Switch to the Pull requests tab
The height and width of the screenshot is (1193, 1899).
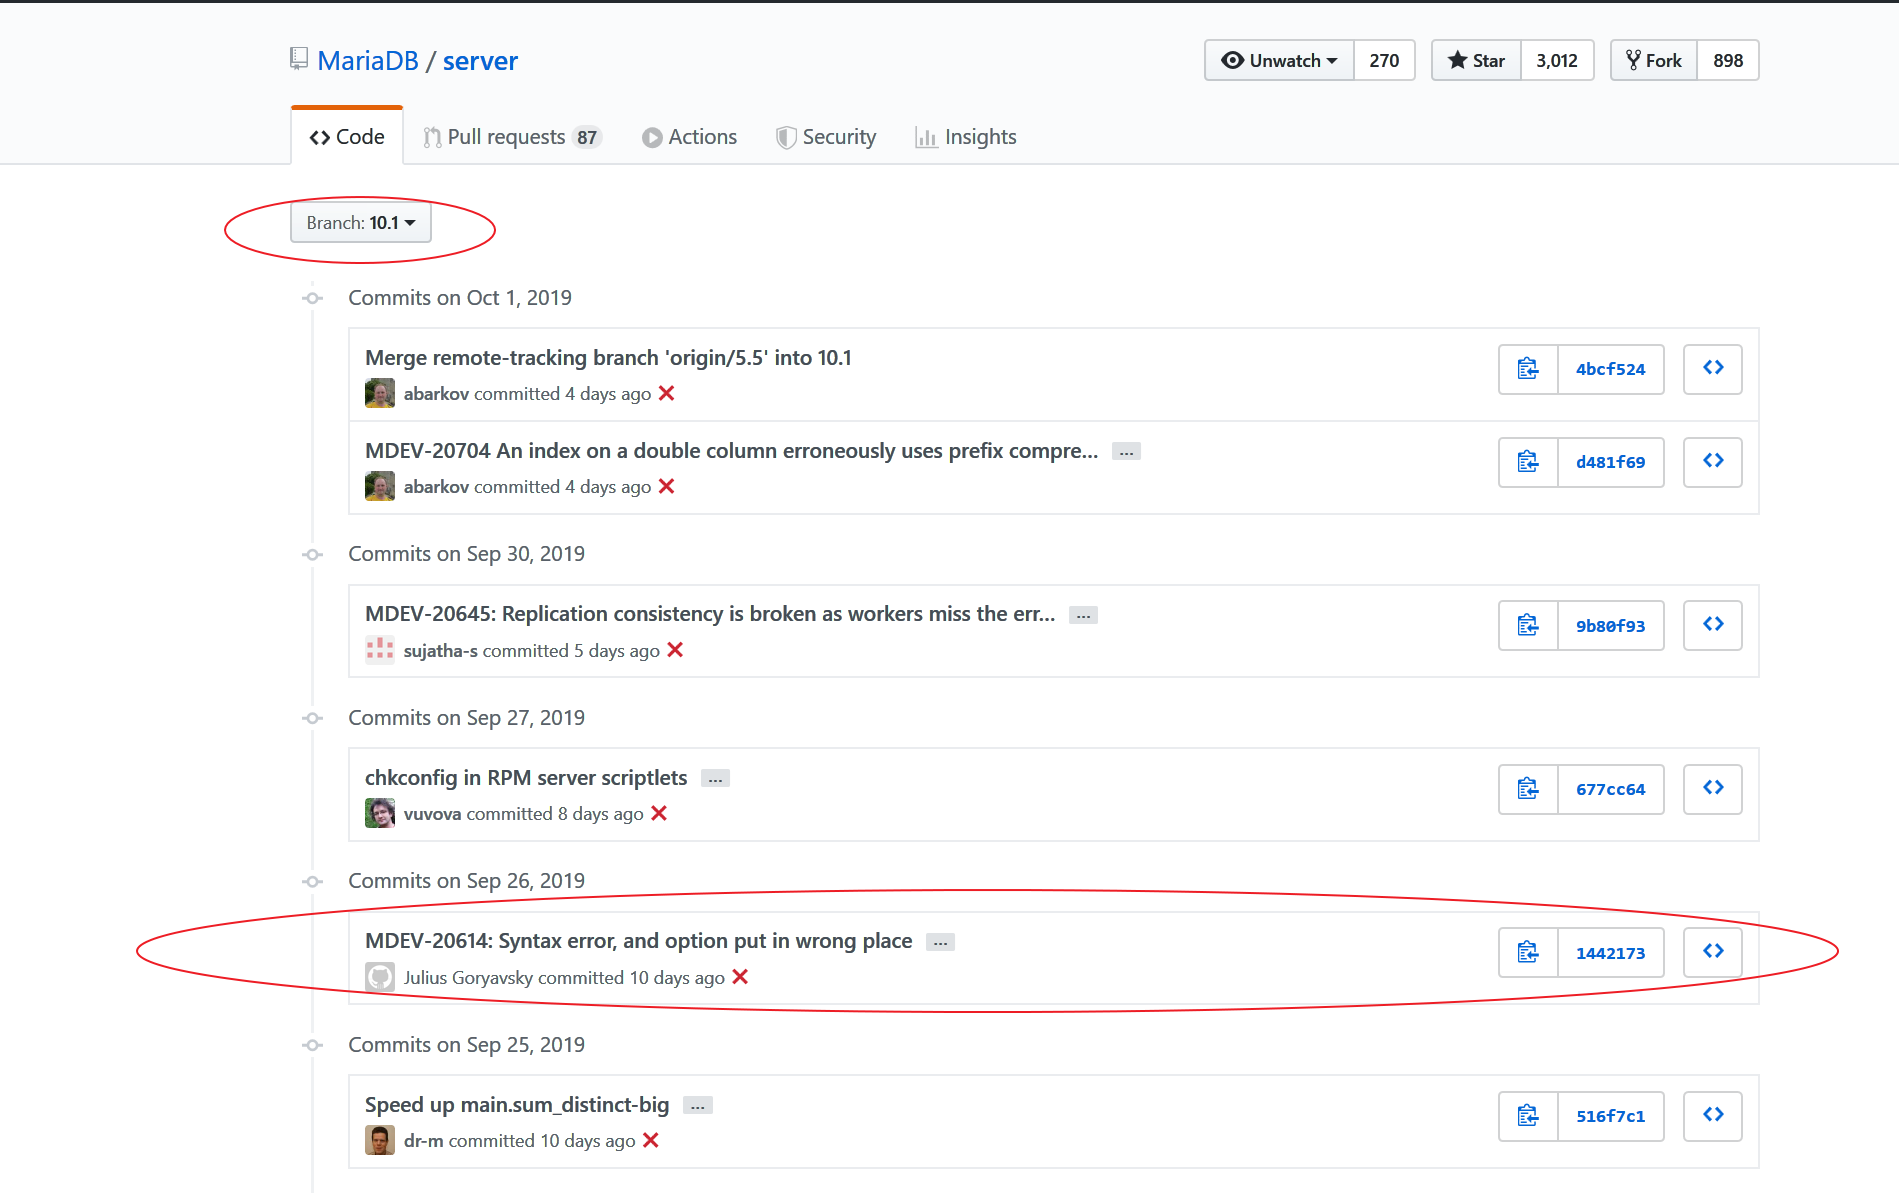[x=511, y=137]
